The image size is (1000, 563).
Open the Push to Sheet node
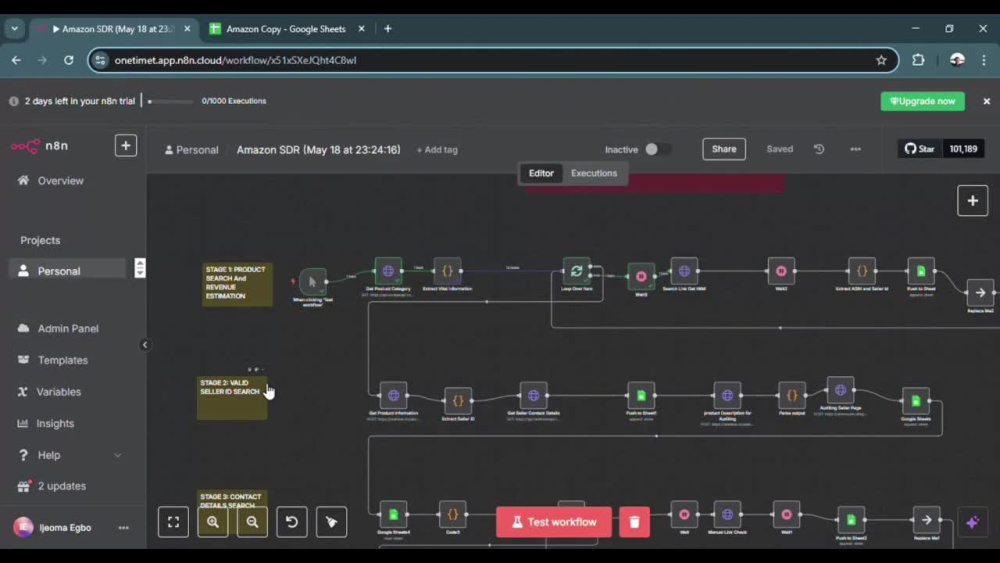921,271
